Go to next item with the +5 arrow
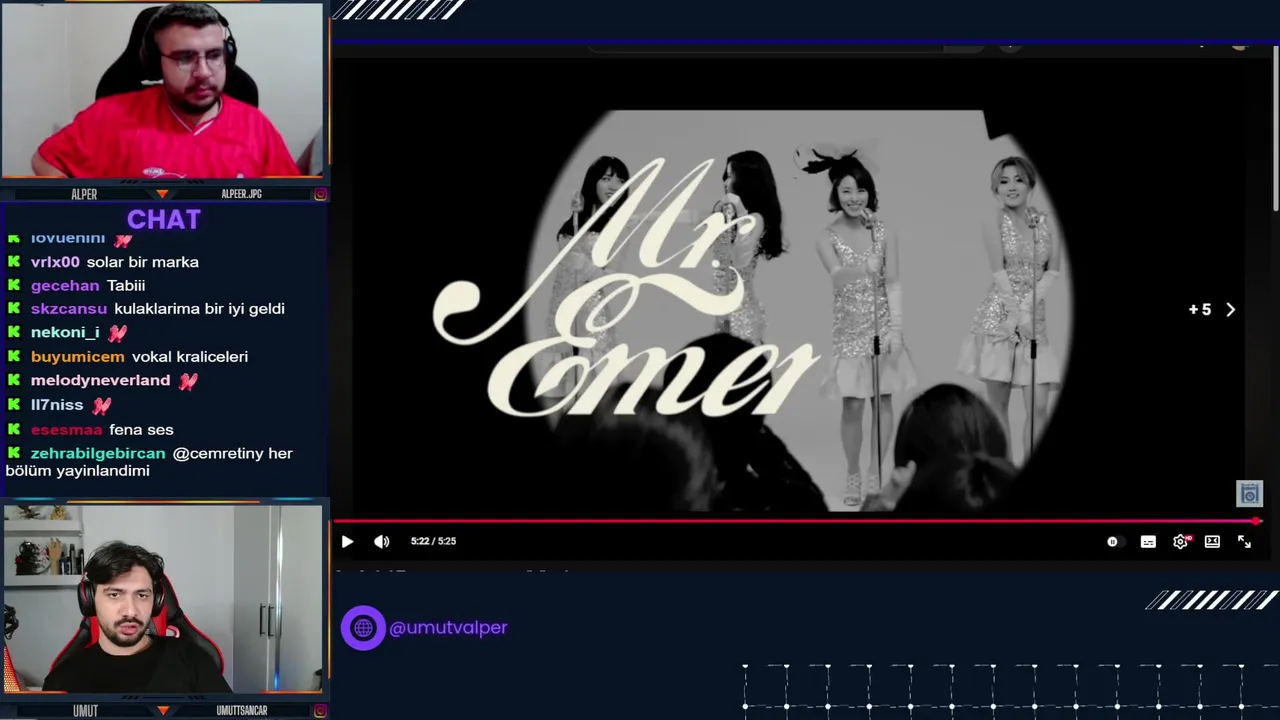The height and width of the screenshot is (720, 1280). point(1231,310)
